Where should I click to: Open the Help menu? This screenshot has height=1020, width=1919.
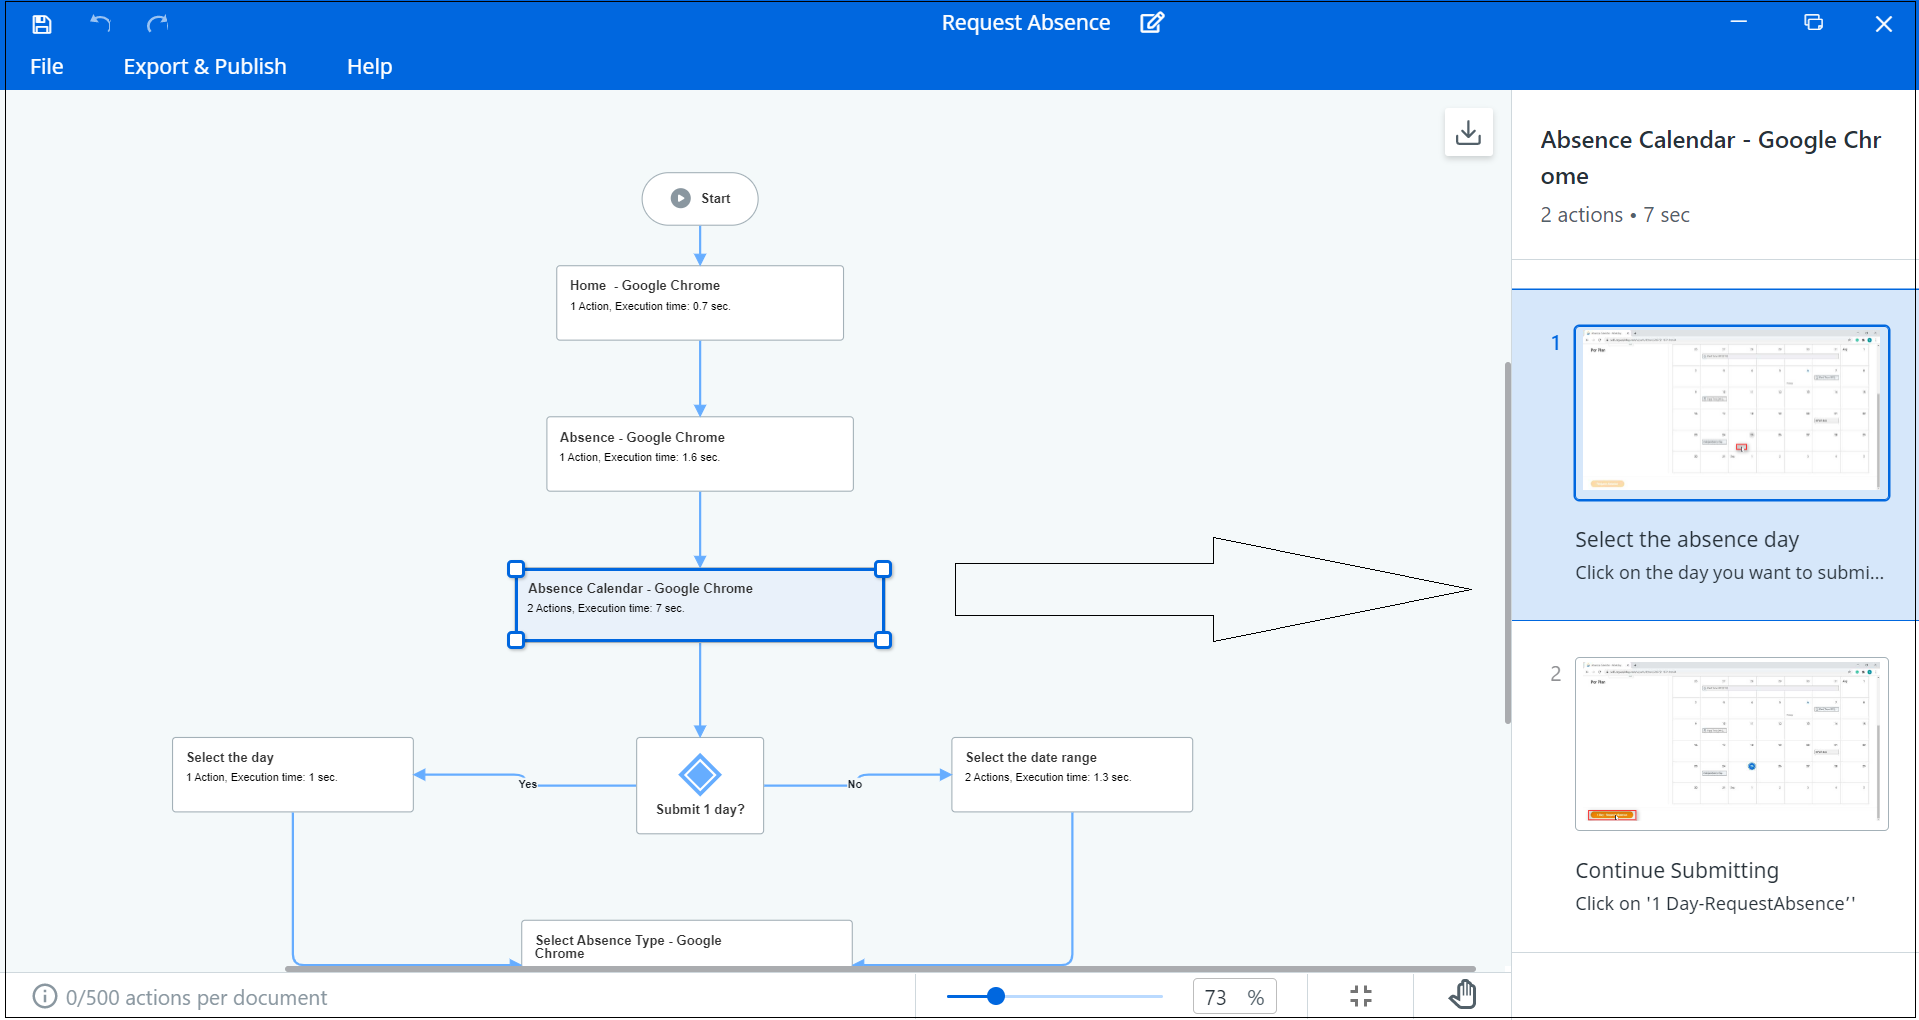tap(369, 67)
